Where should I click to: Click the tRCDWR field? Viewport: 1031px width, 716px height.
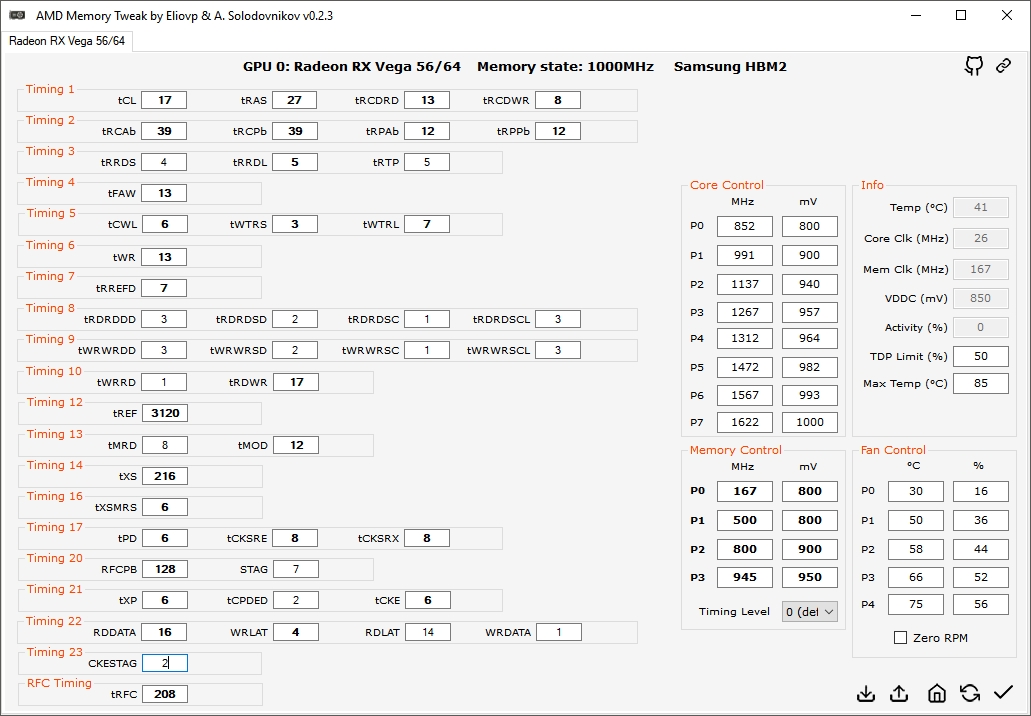558,100
